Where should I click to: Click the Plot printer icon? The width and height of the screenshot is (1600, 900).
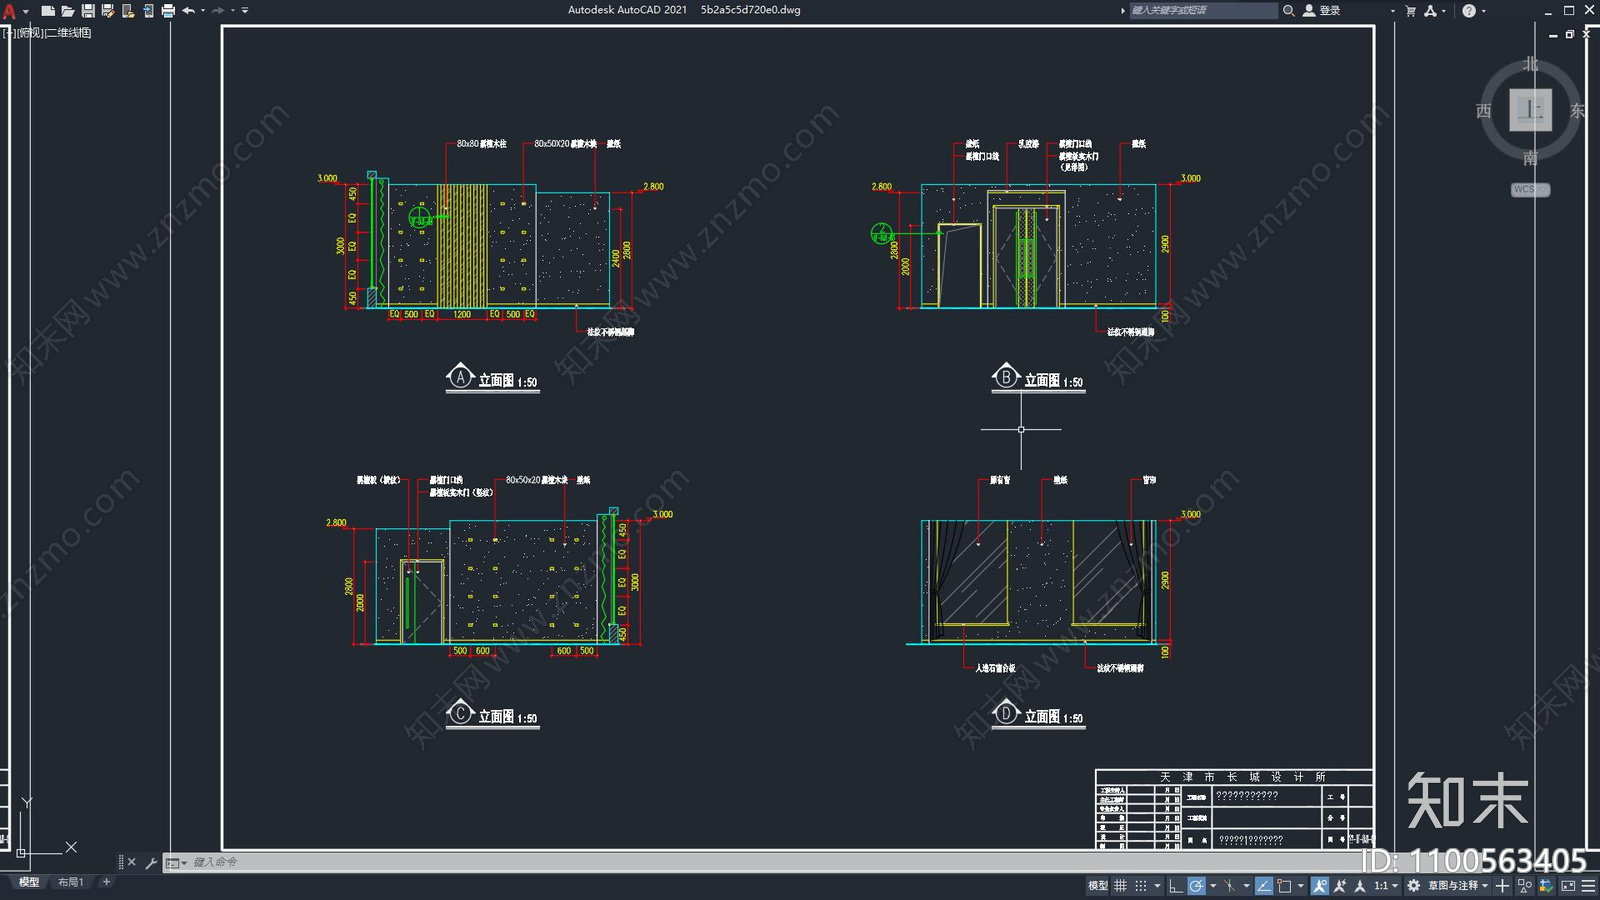168,11
